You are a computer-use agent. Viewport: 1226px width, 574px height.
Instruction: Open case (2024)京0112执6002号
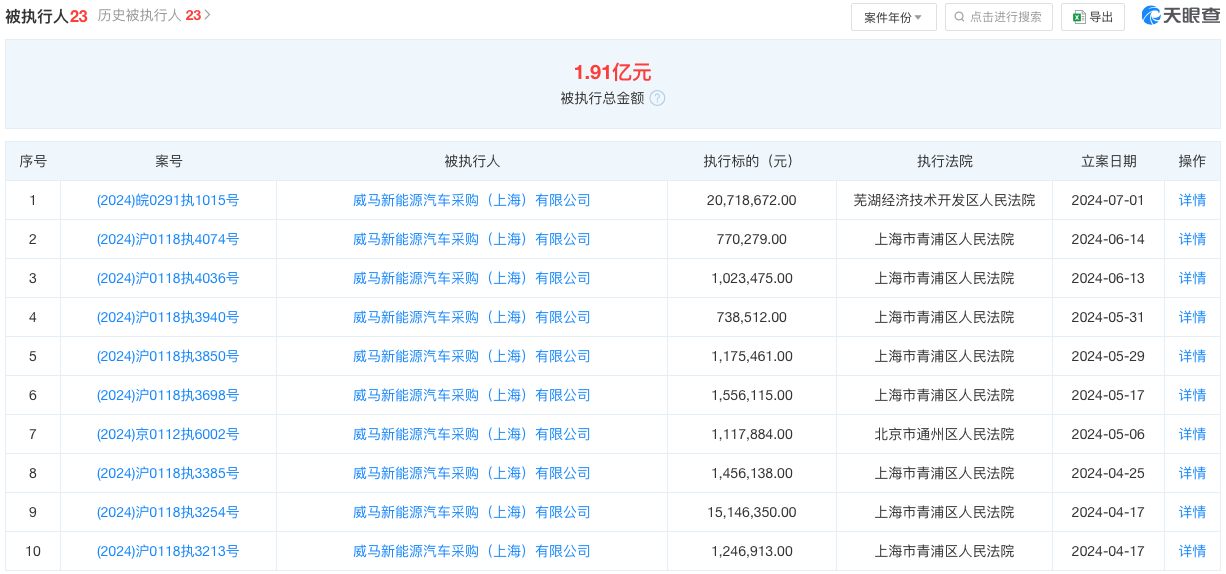tap(168, 434)
